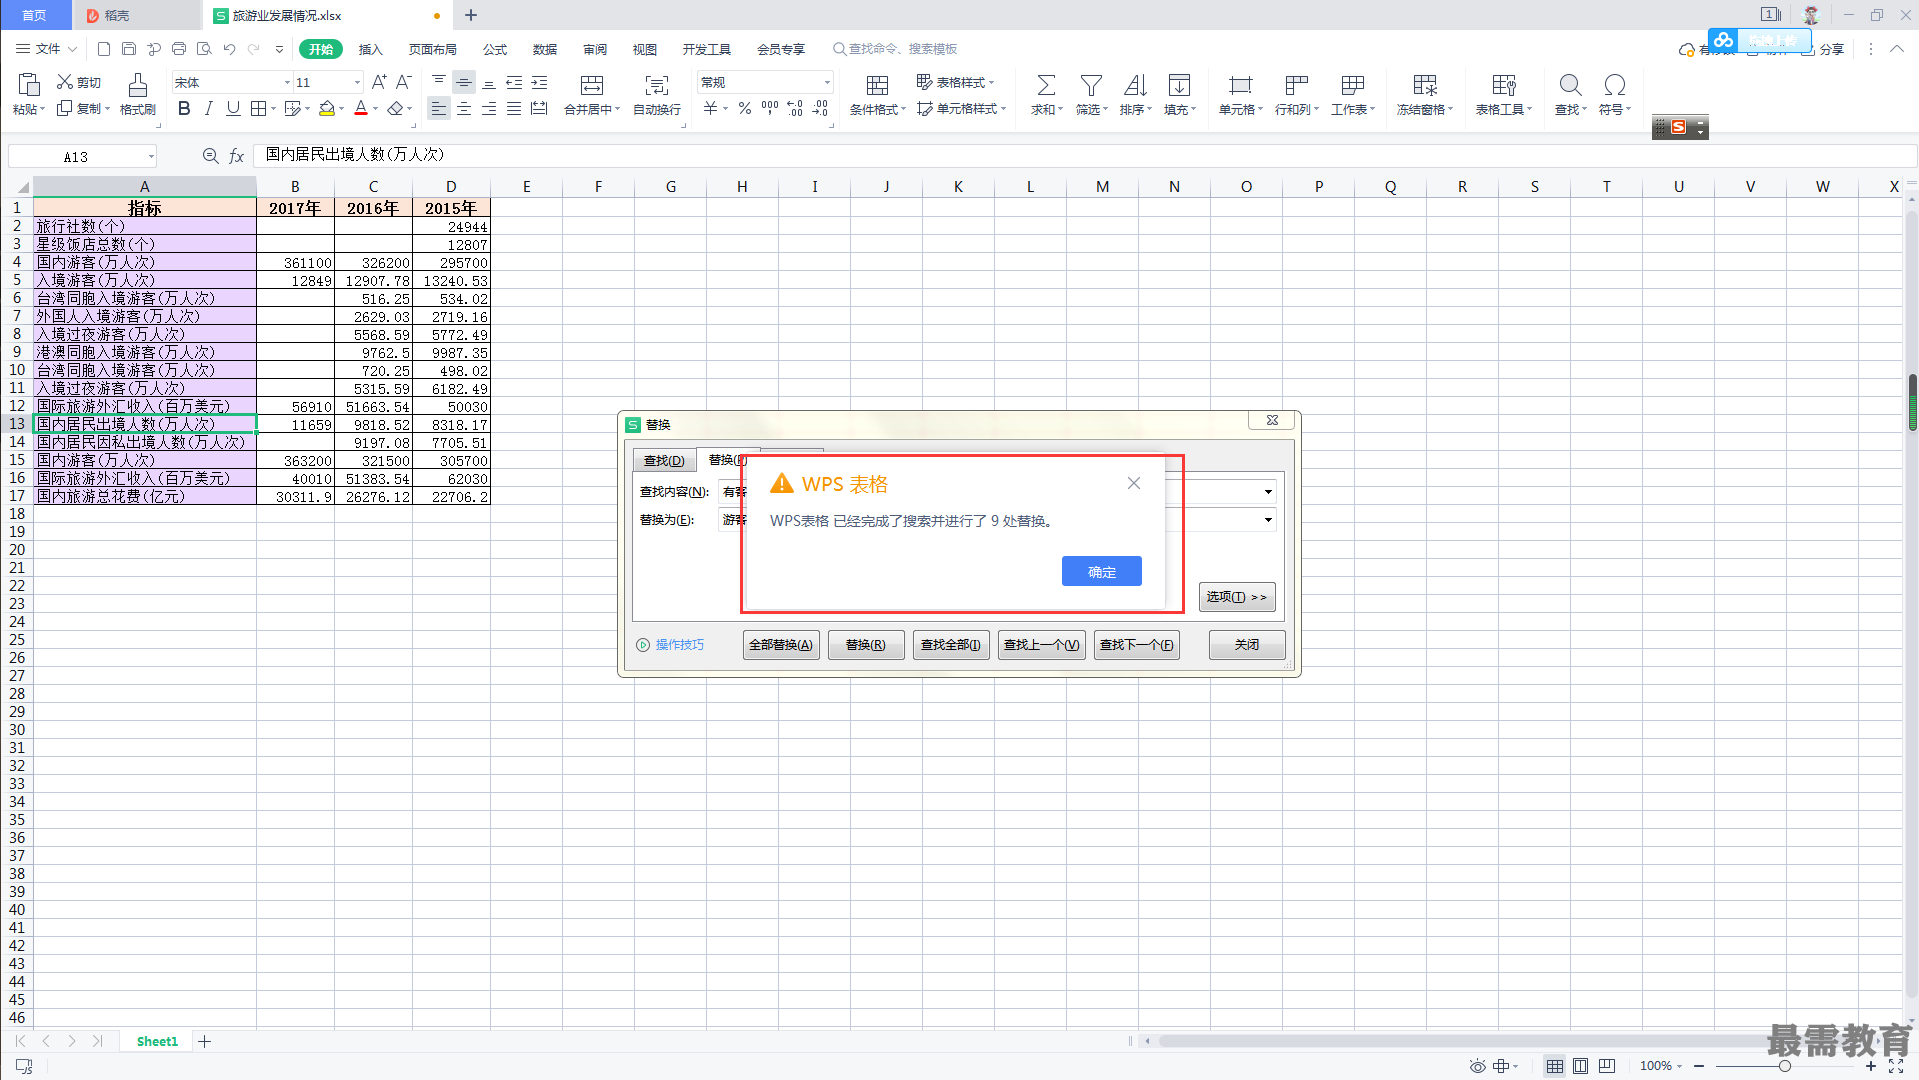This screenshot has height=1080, width=1919.
Task: Click the 冻结窗格 freeze panes icon
Action: point(1425,85)
